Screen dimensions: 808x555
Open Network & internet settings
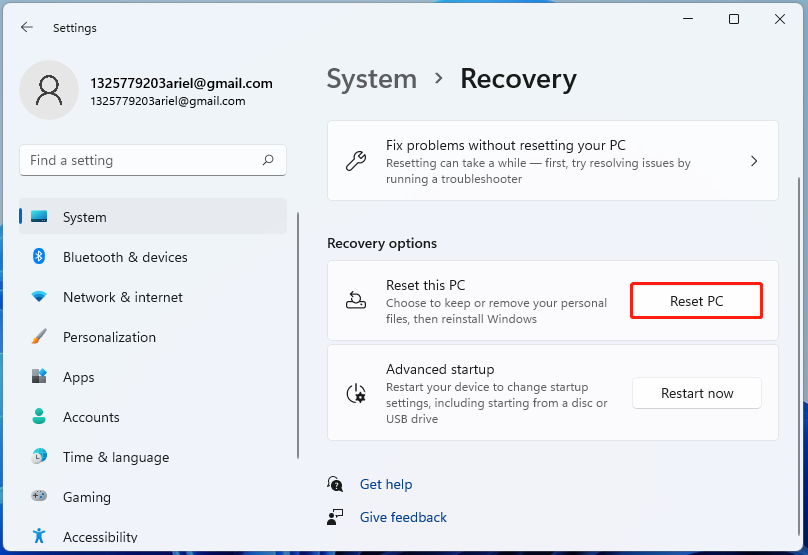[153, 297]
